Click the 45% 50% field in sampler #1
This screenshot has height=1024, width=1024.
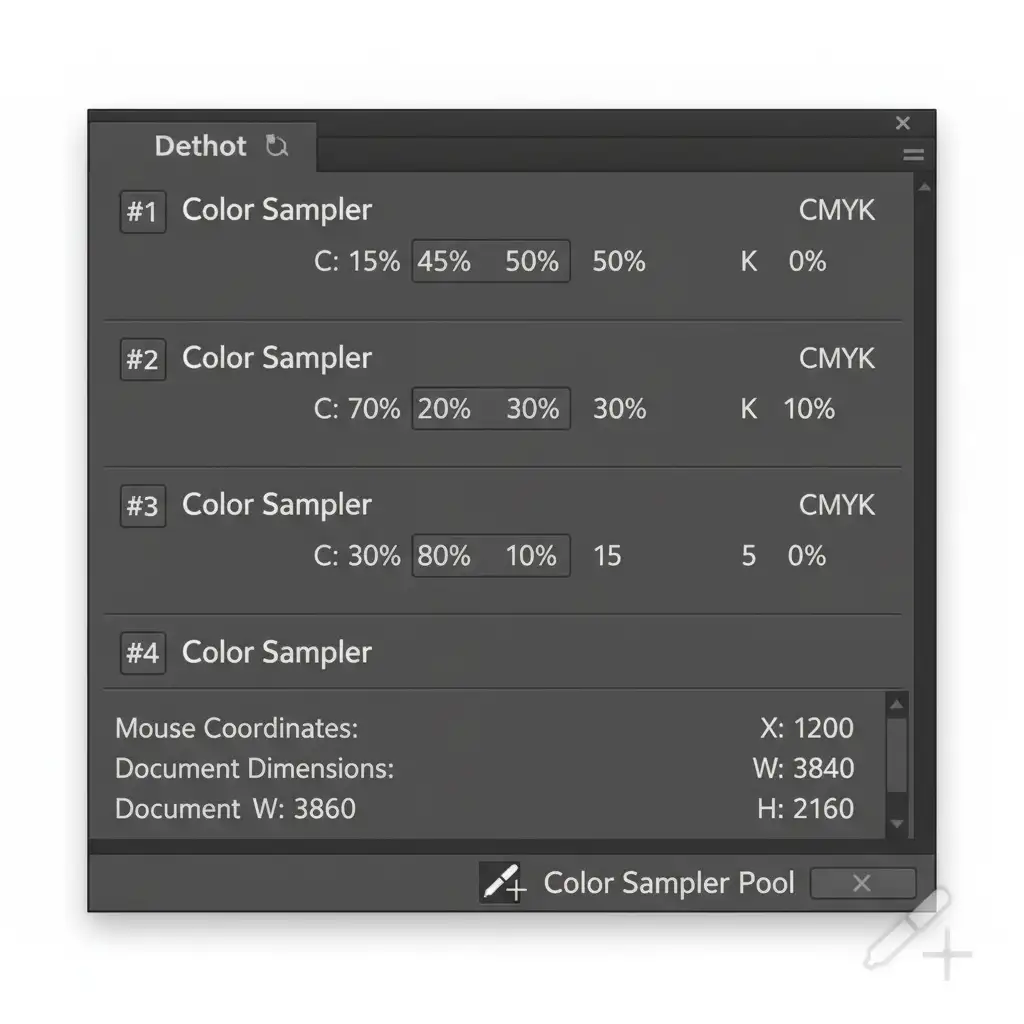click(x=490, y=262)
